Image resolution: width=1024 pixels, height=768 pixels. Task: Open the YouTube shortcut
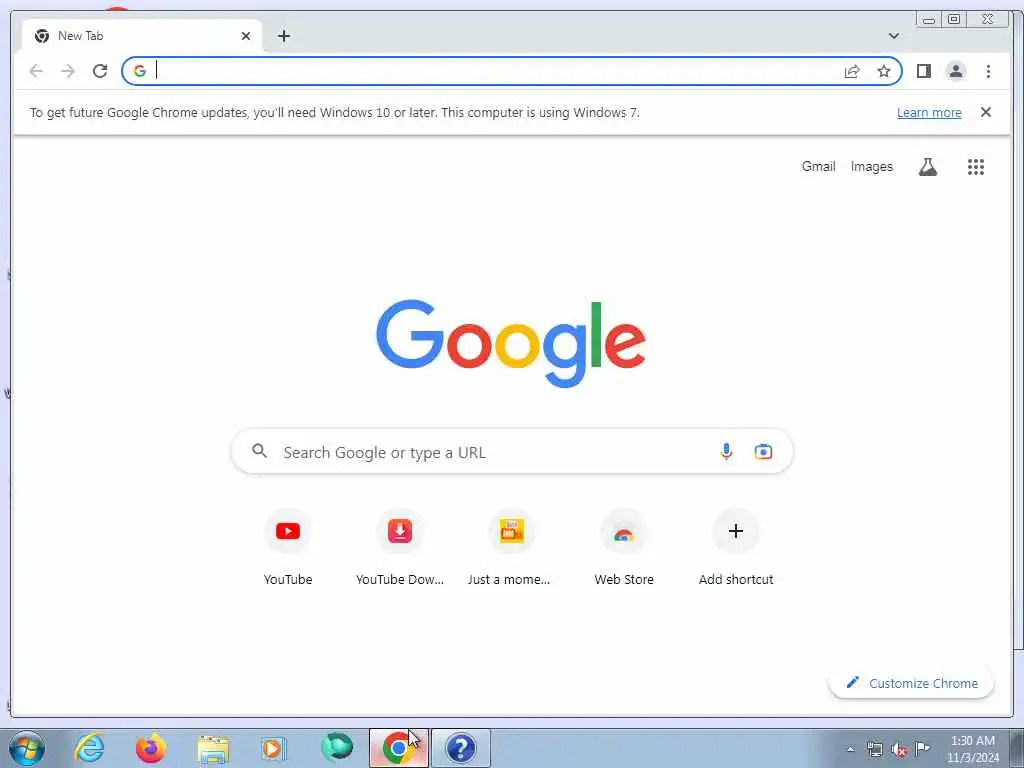click(288, 548)
